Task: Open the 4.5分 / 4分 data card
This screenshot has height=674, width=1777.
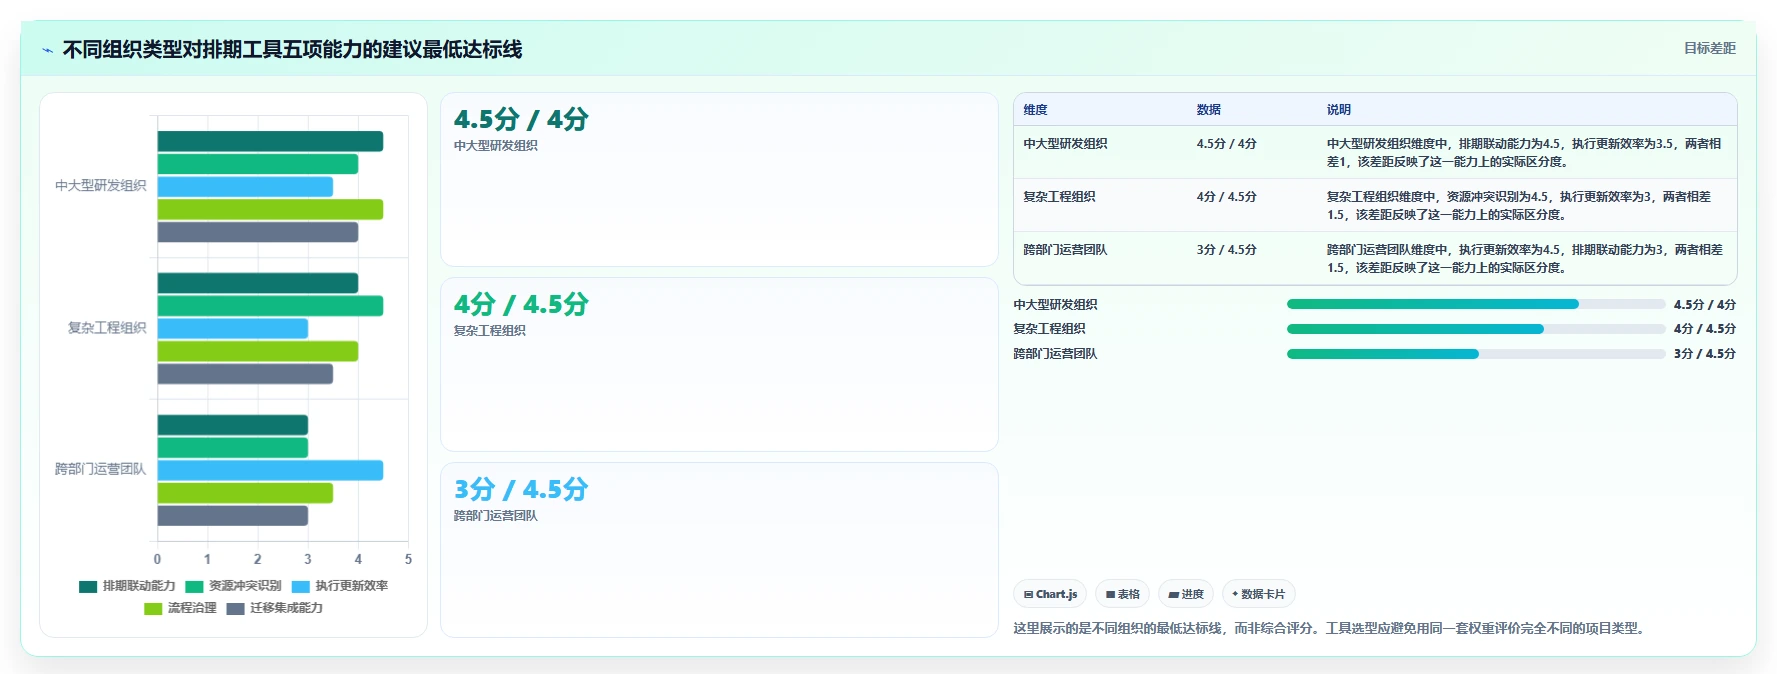Action: 719,180
